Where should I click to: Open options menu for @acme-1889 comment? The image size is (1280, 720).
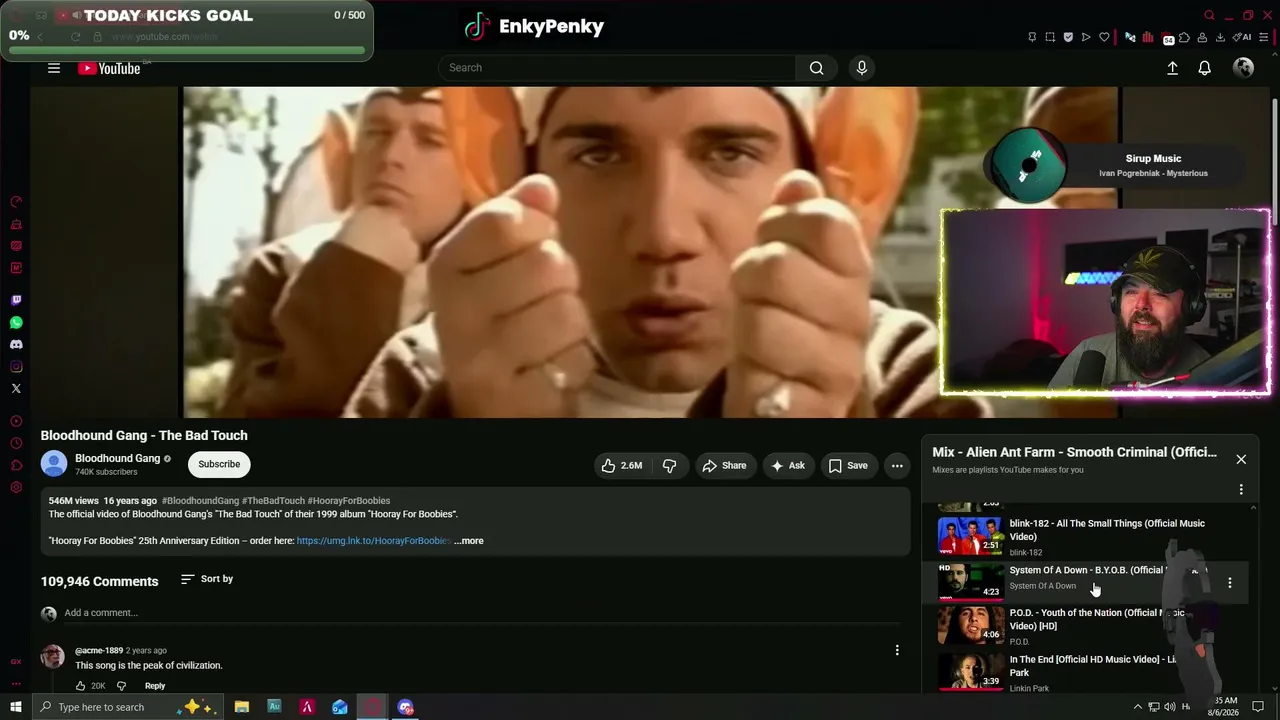coord(897,650)
